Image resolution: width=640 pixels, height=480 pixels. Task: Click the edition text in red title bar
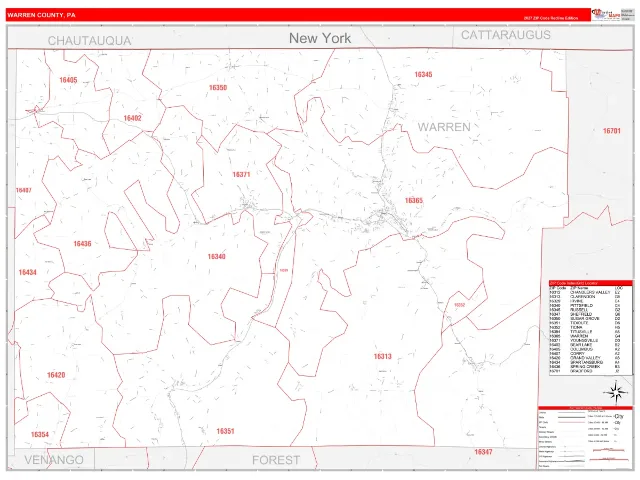(551, 18)
